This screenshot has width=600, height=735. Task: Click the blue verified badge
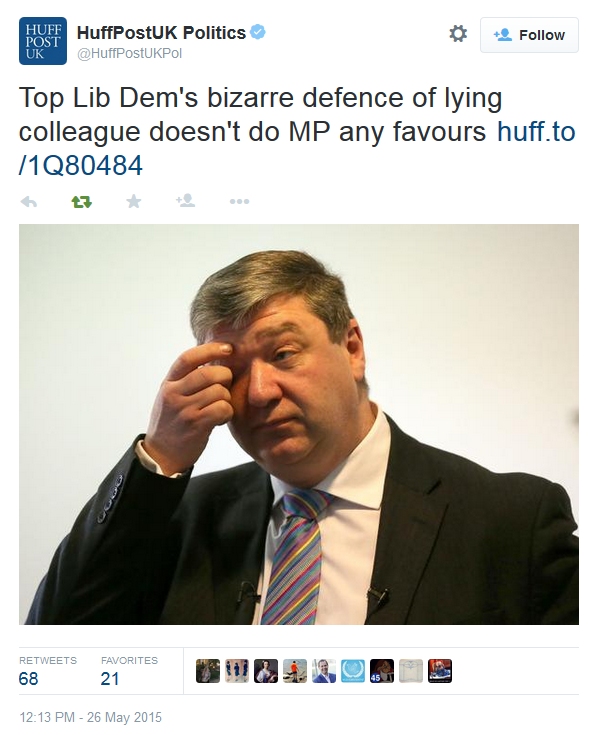click(258, 32)
